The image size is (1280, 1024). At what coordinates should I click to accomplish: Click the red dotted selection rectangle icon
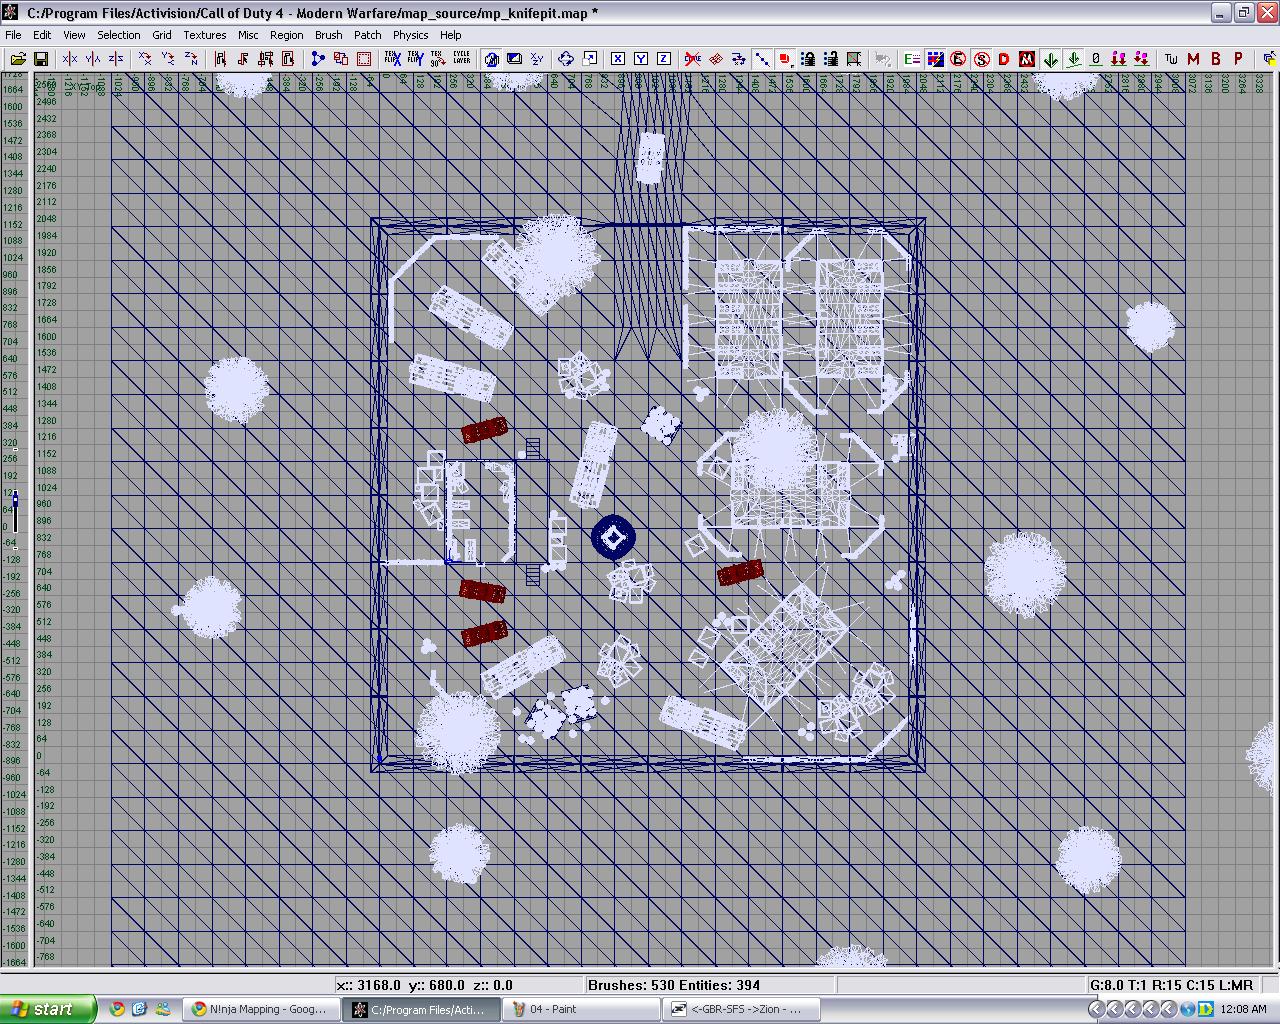(x=364, y=59)
